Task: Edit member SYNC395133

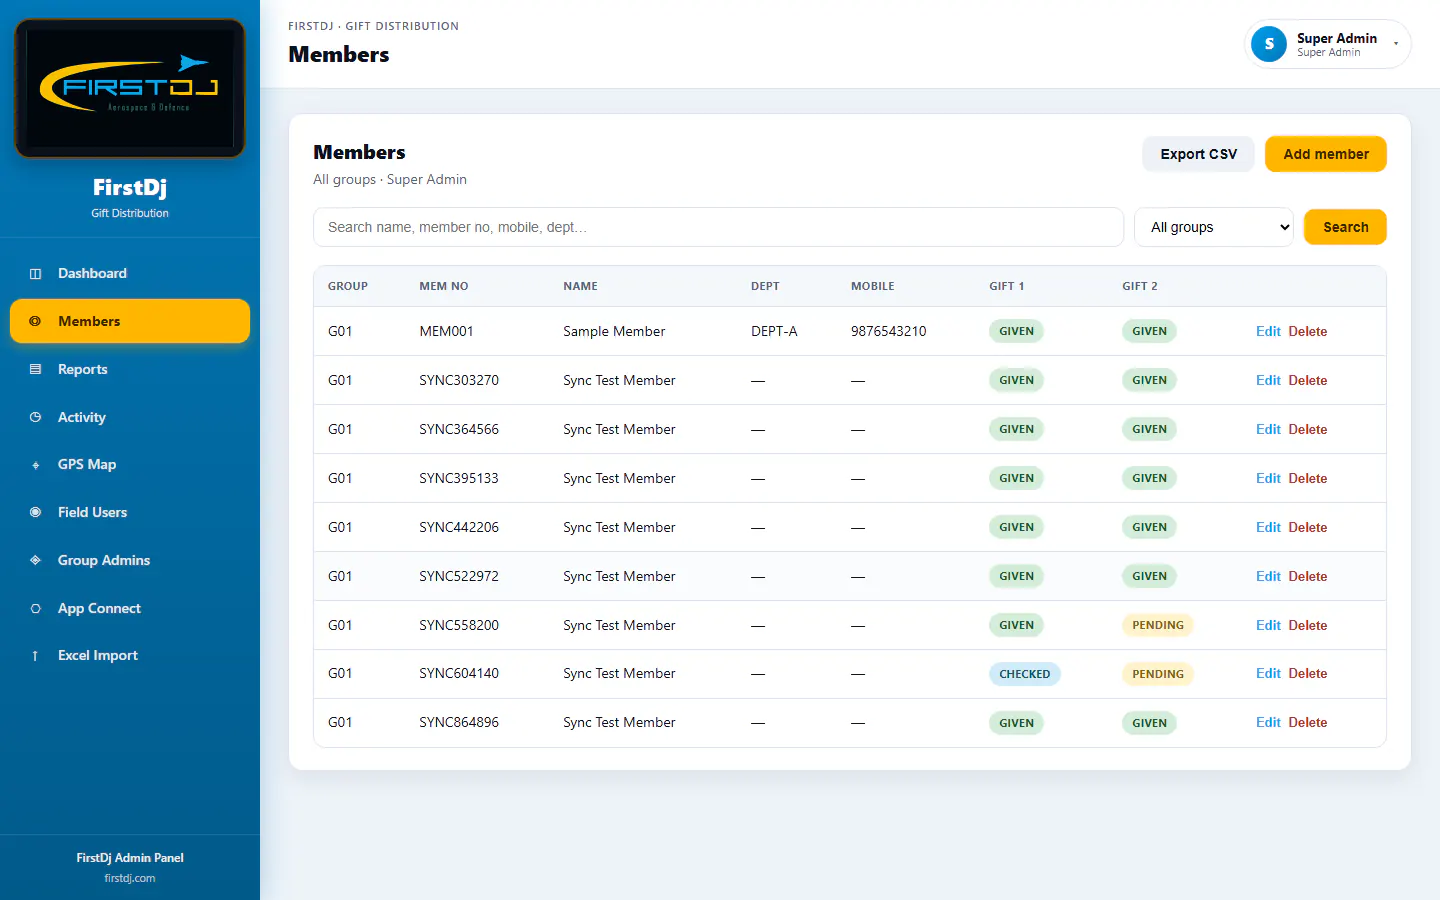Action: [1268, 478]
